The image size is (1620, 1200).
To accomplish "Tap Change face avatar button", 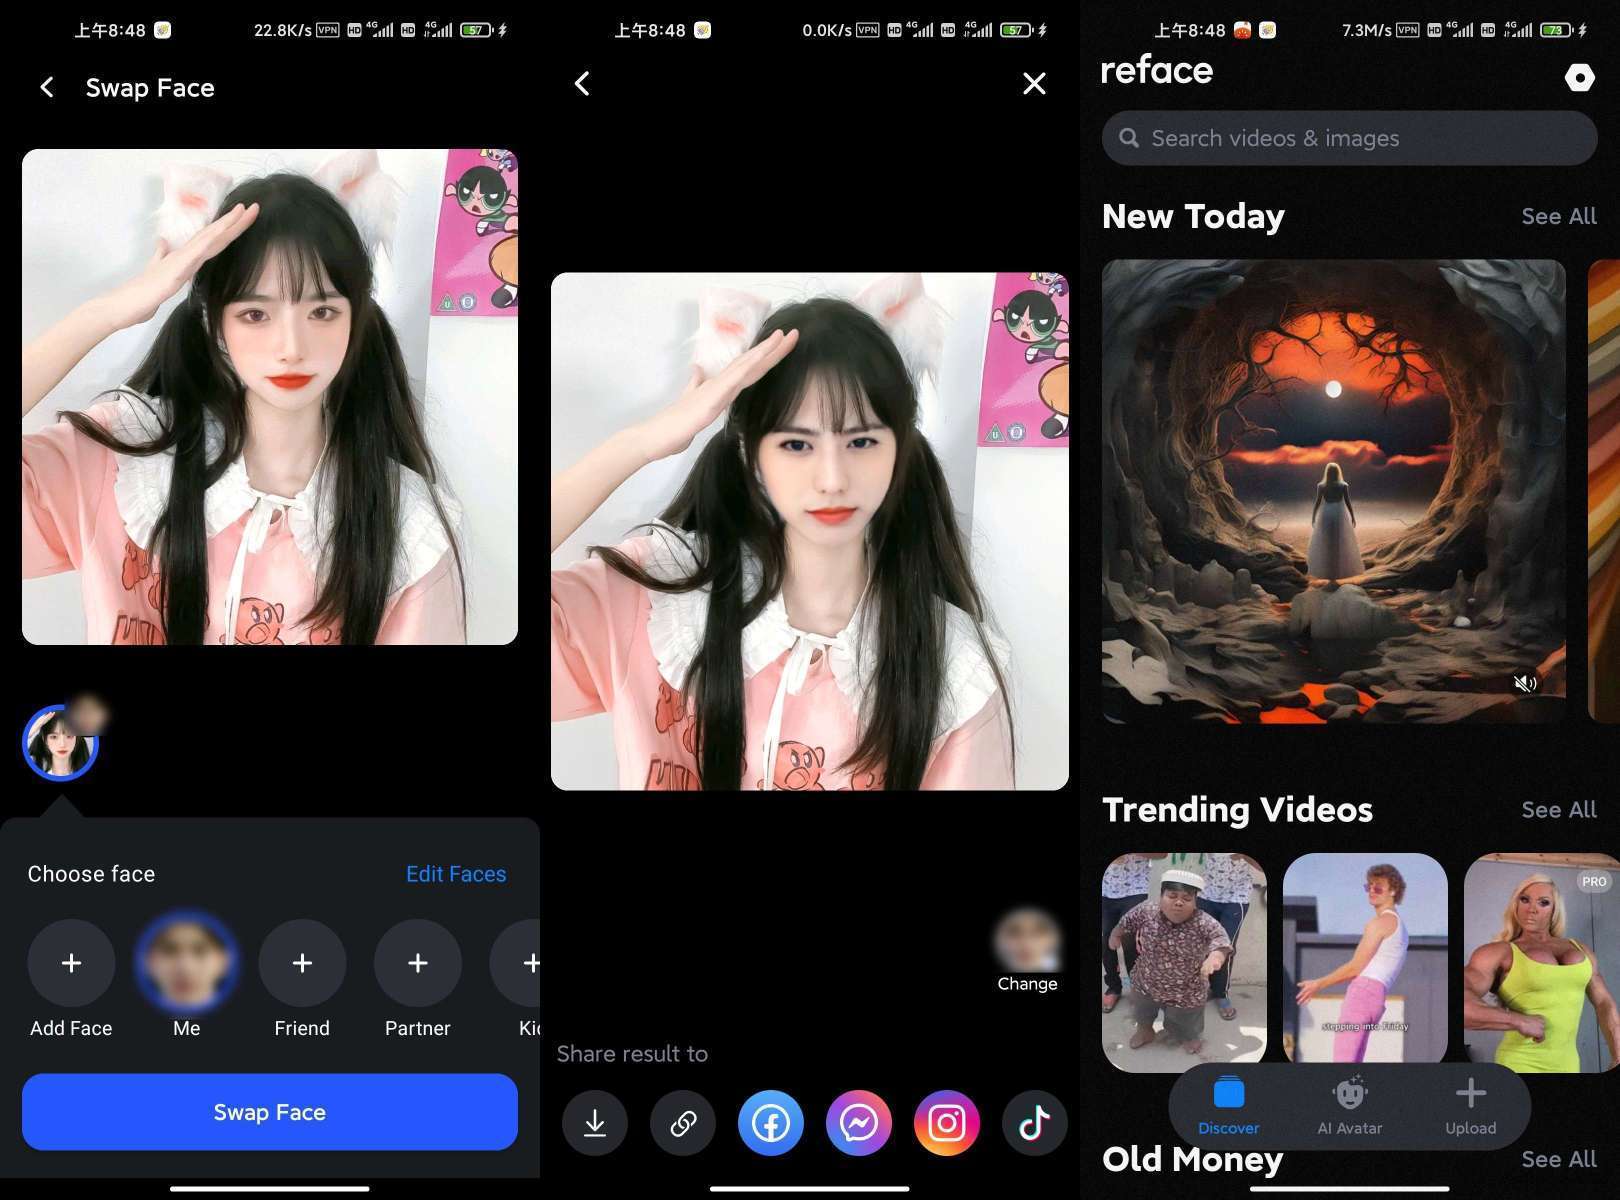I will pos(1027,951).
